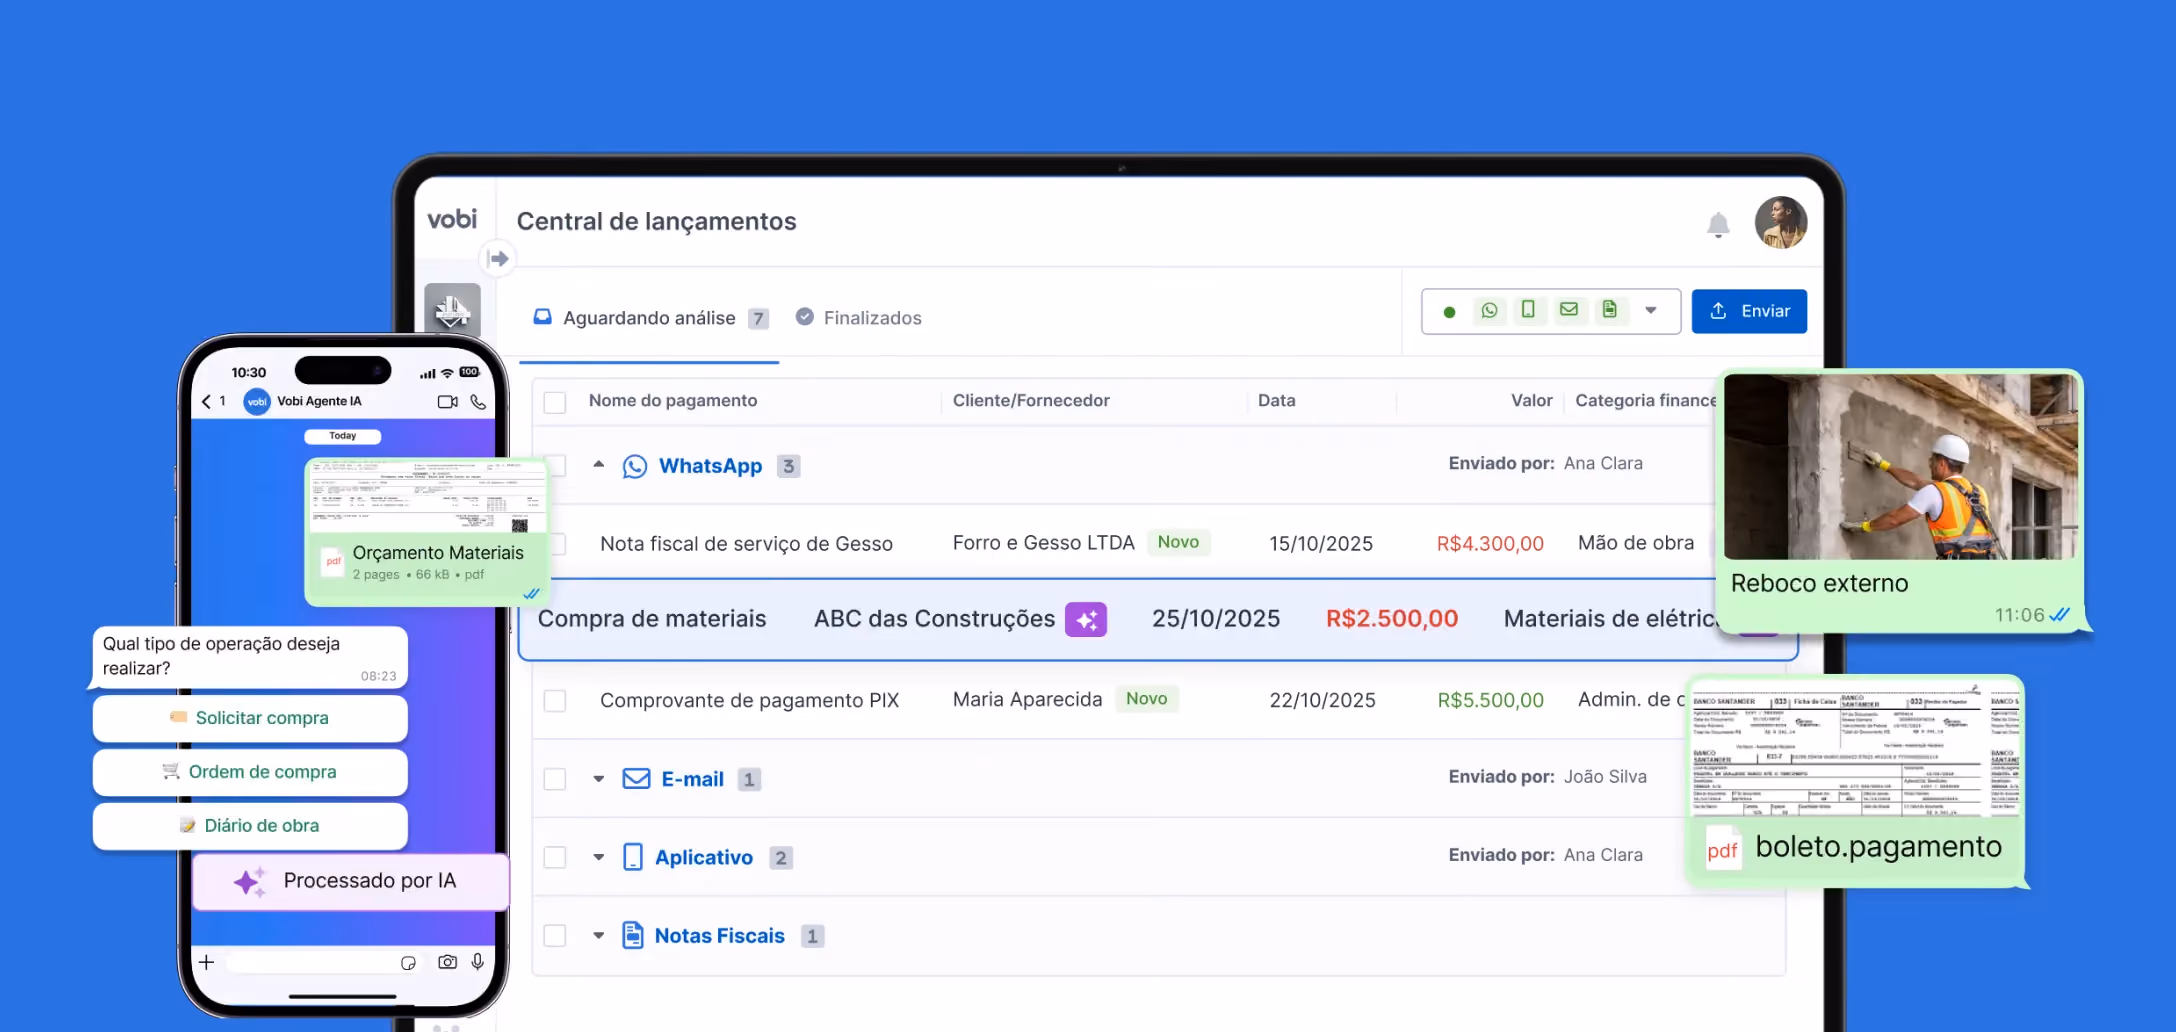
Task: Tap the Ordem de compra option
Action: point(250,772)
